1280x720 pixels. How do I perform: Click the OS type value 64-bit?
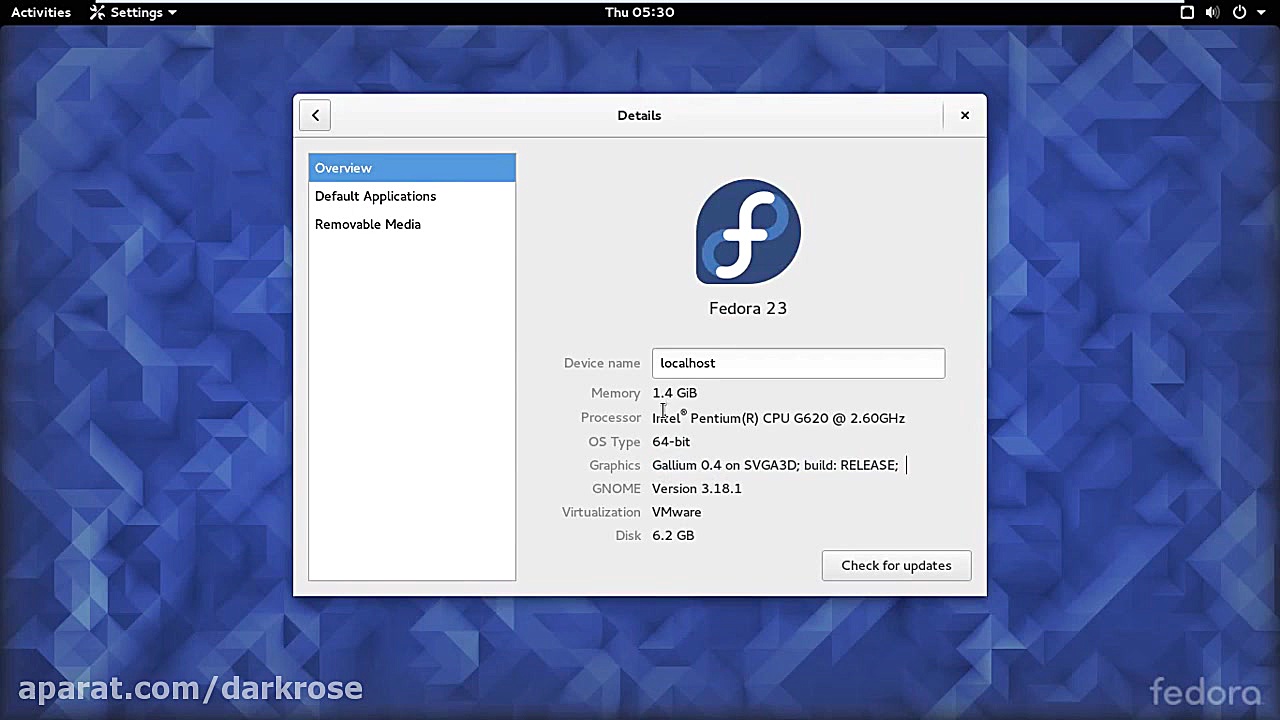[671, 441]
